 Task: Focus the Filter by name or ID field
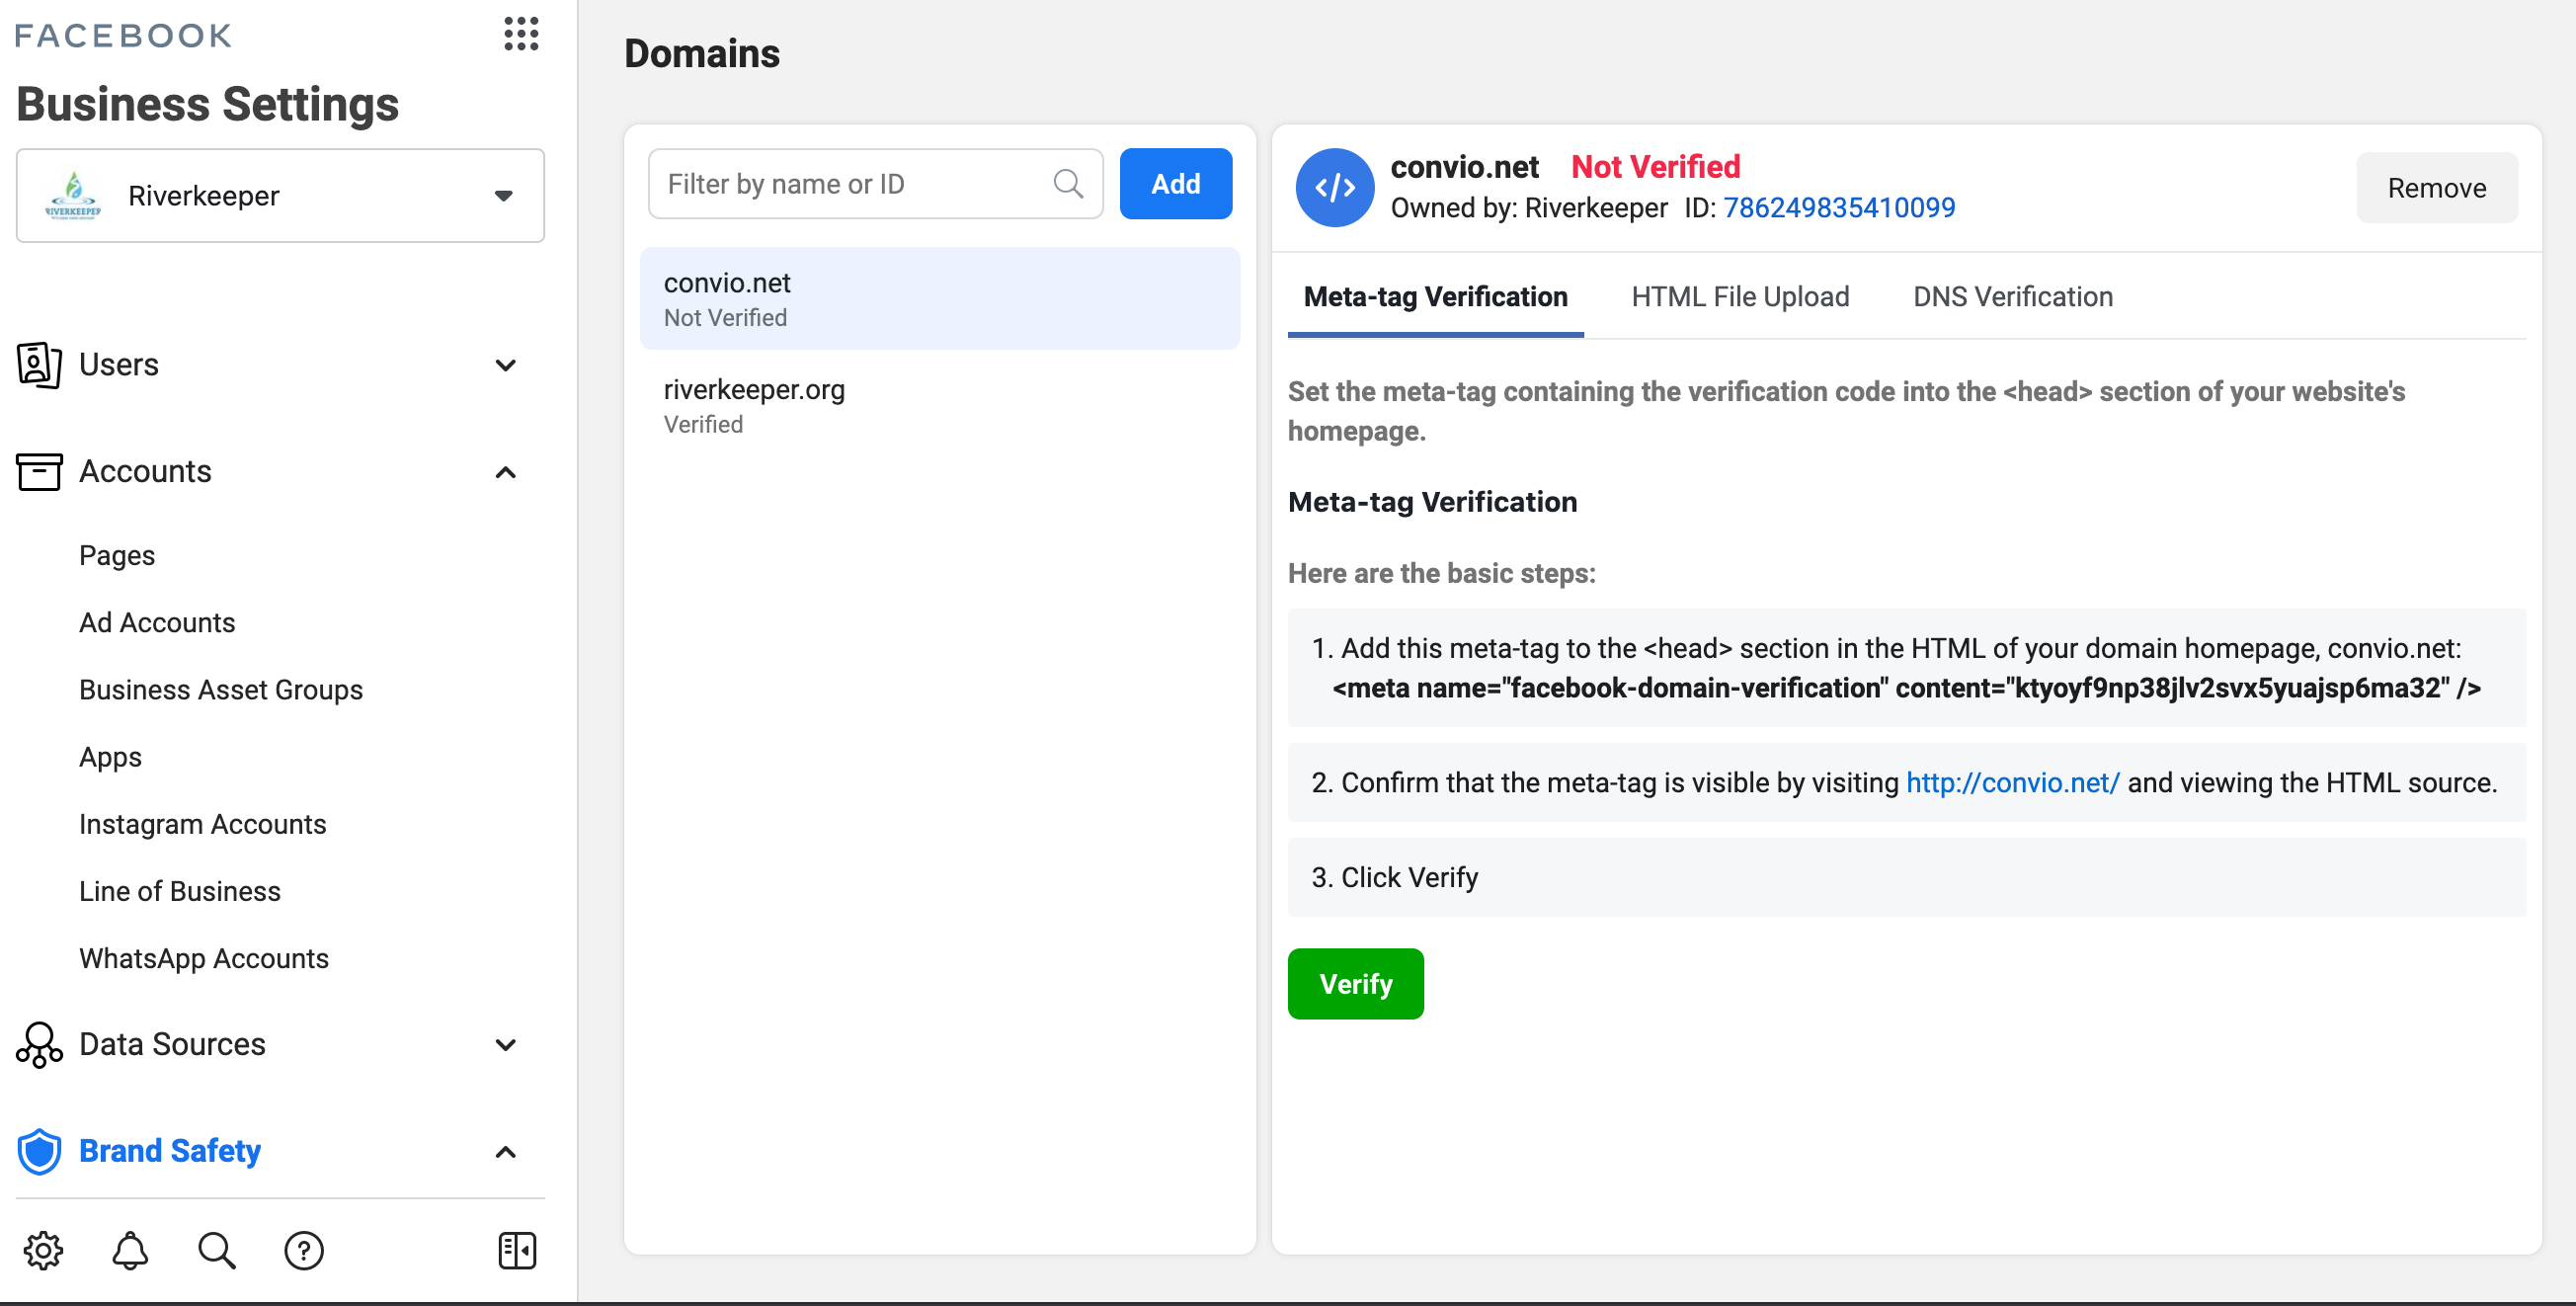pos(875,184)
